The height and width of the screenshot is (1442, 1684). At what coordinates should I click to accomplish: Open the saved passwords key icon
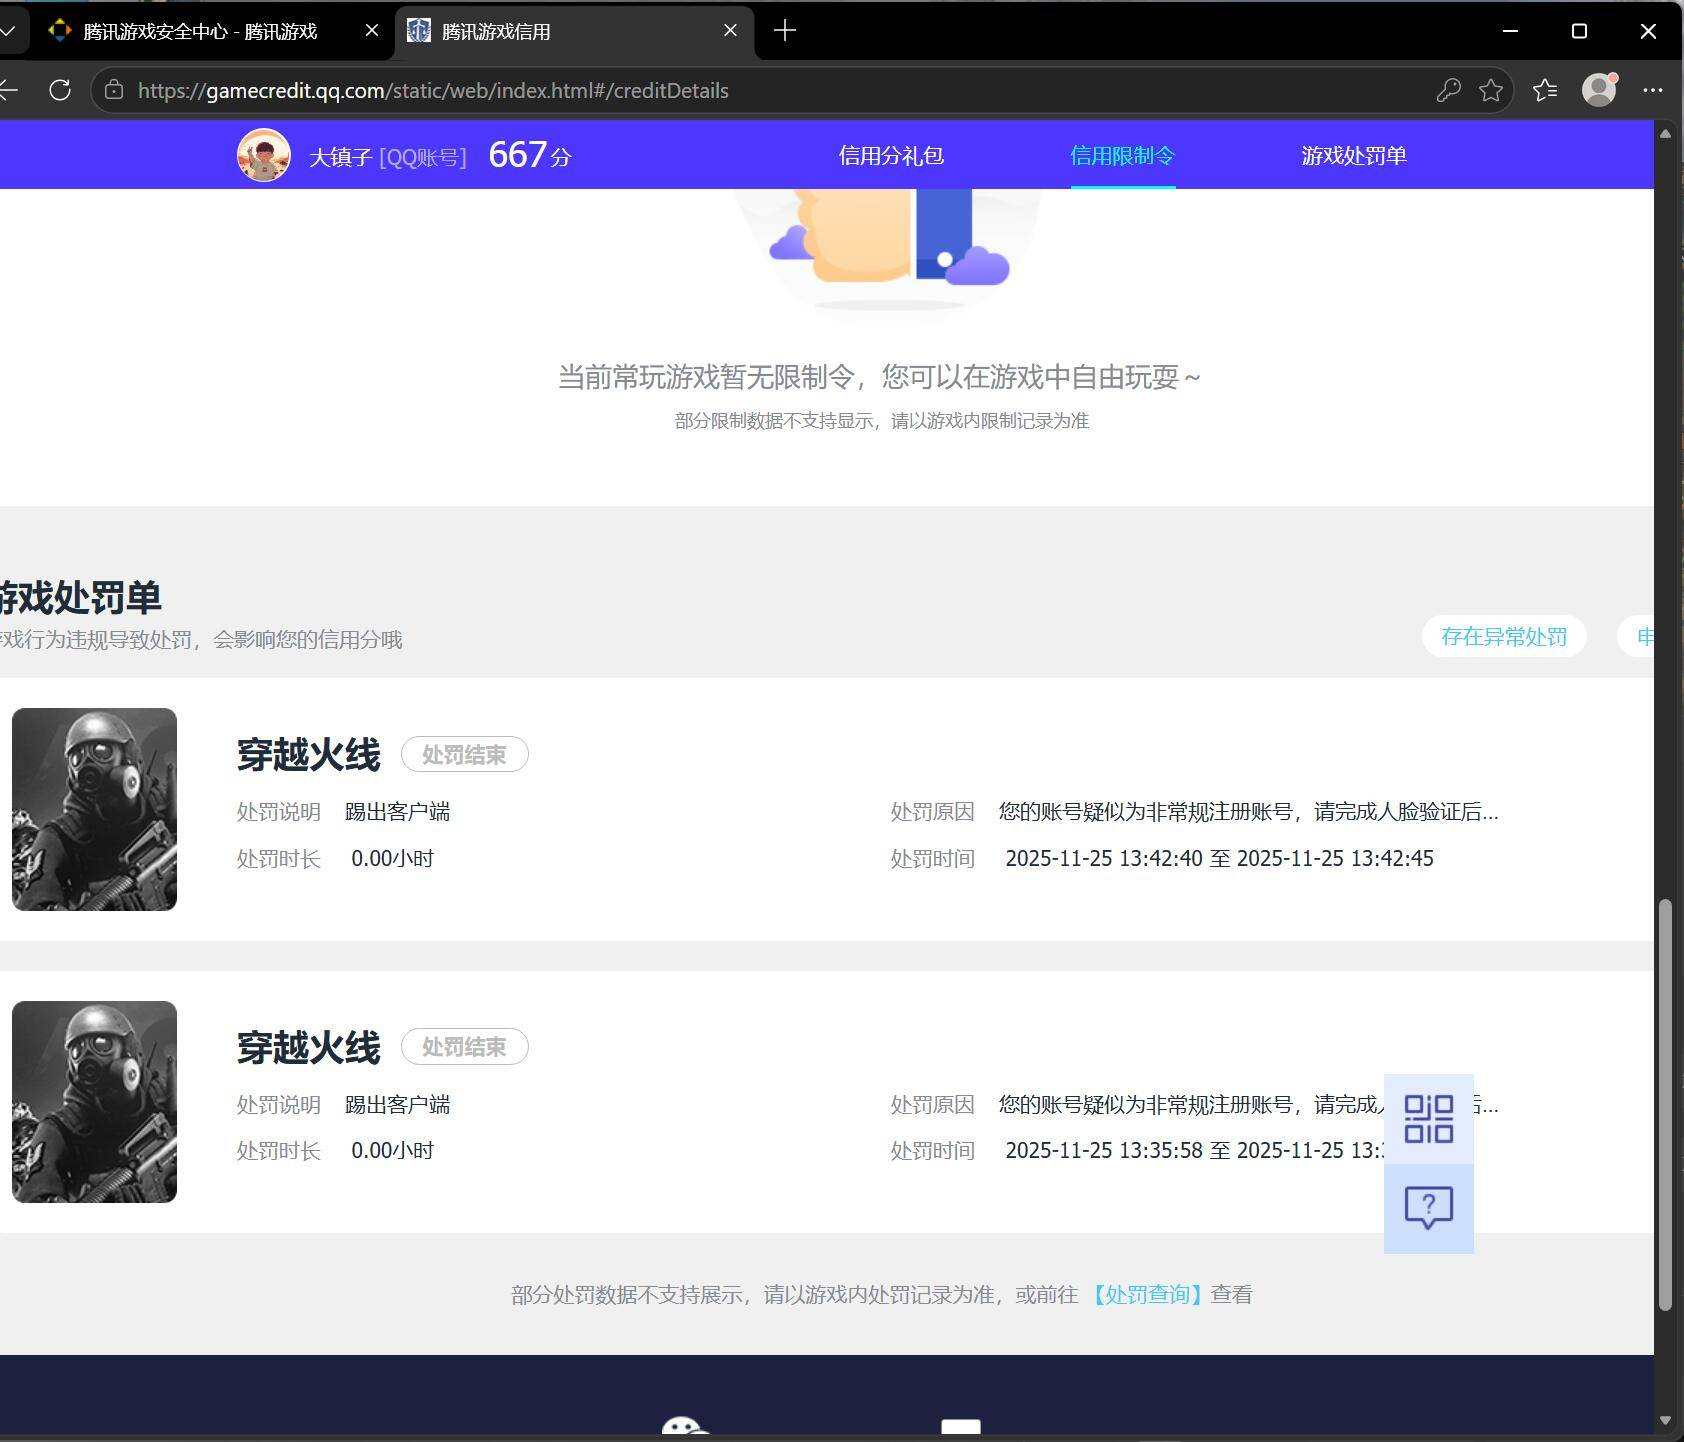[x=1448, y=90]
